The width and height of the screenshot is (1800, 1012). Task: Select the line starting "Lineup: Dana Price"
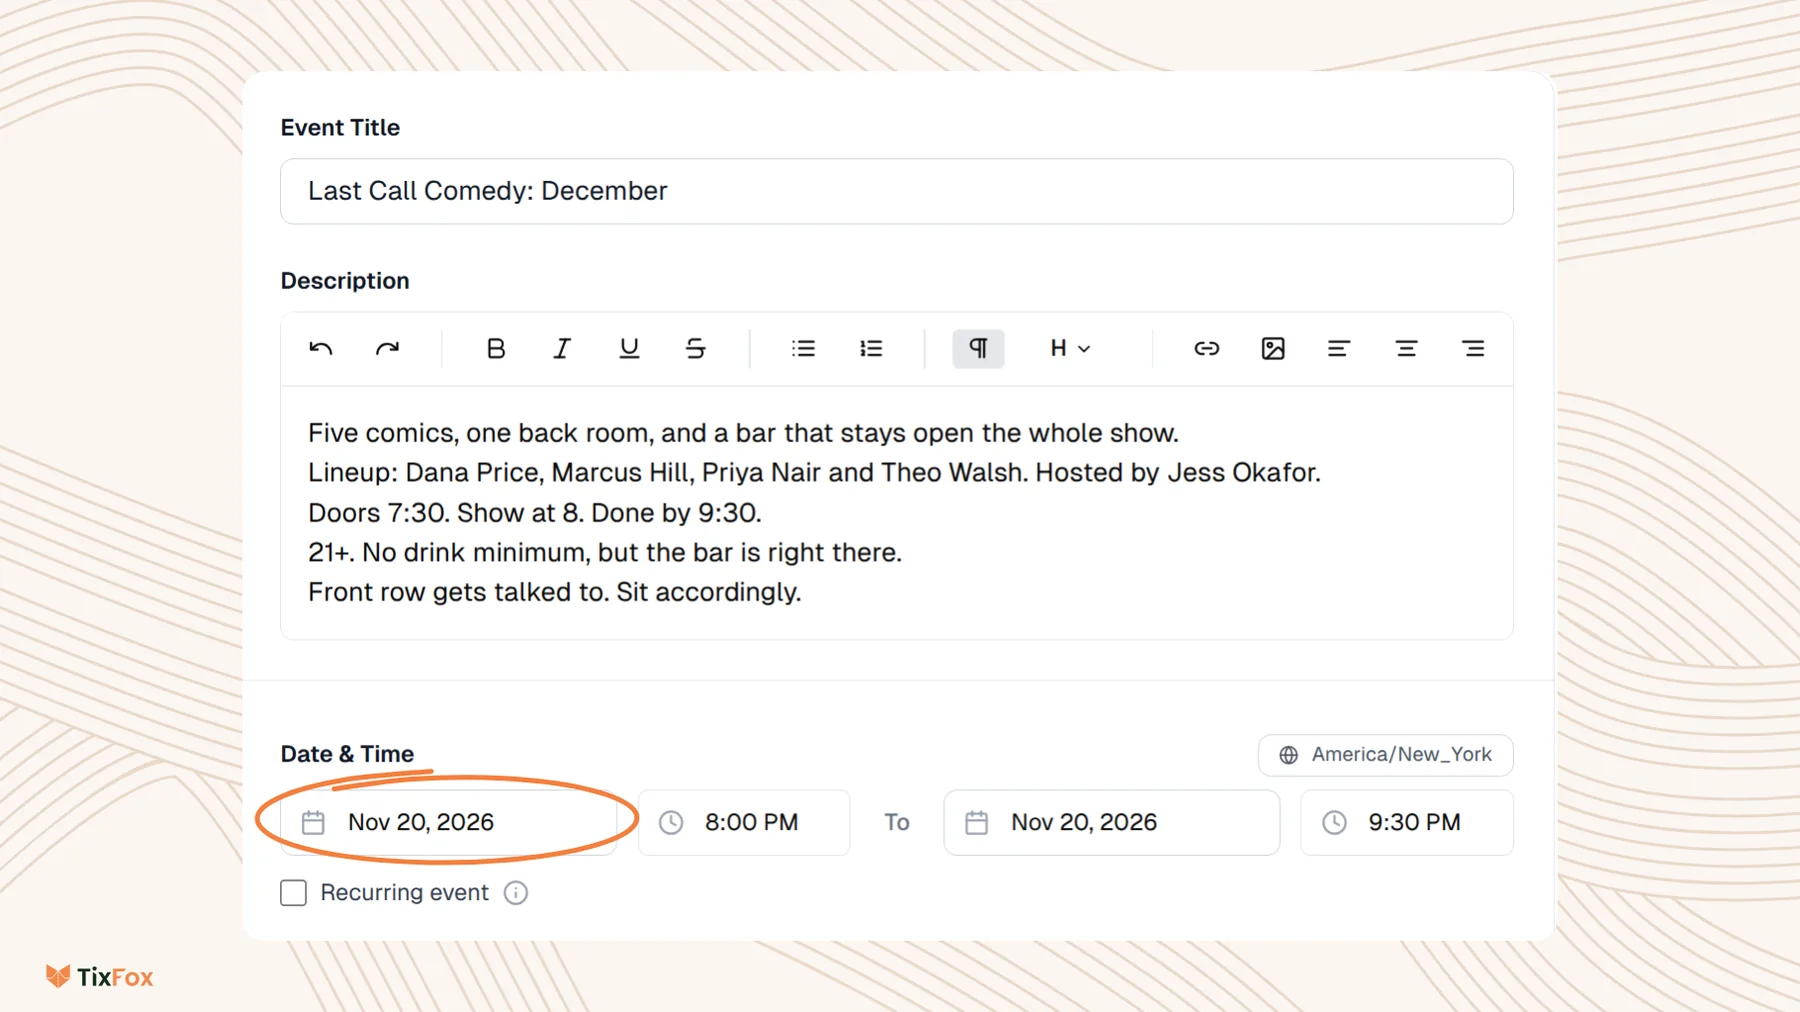814,473
